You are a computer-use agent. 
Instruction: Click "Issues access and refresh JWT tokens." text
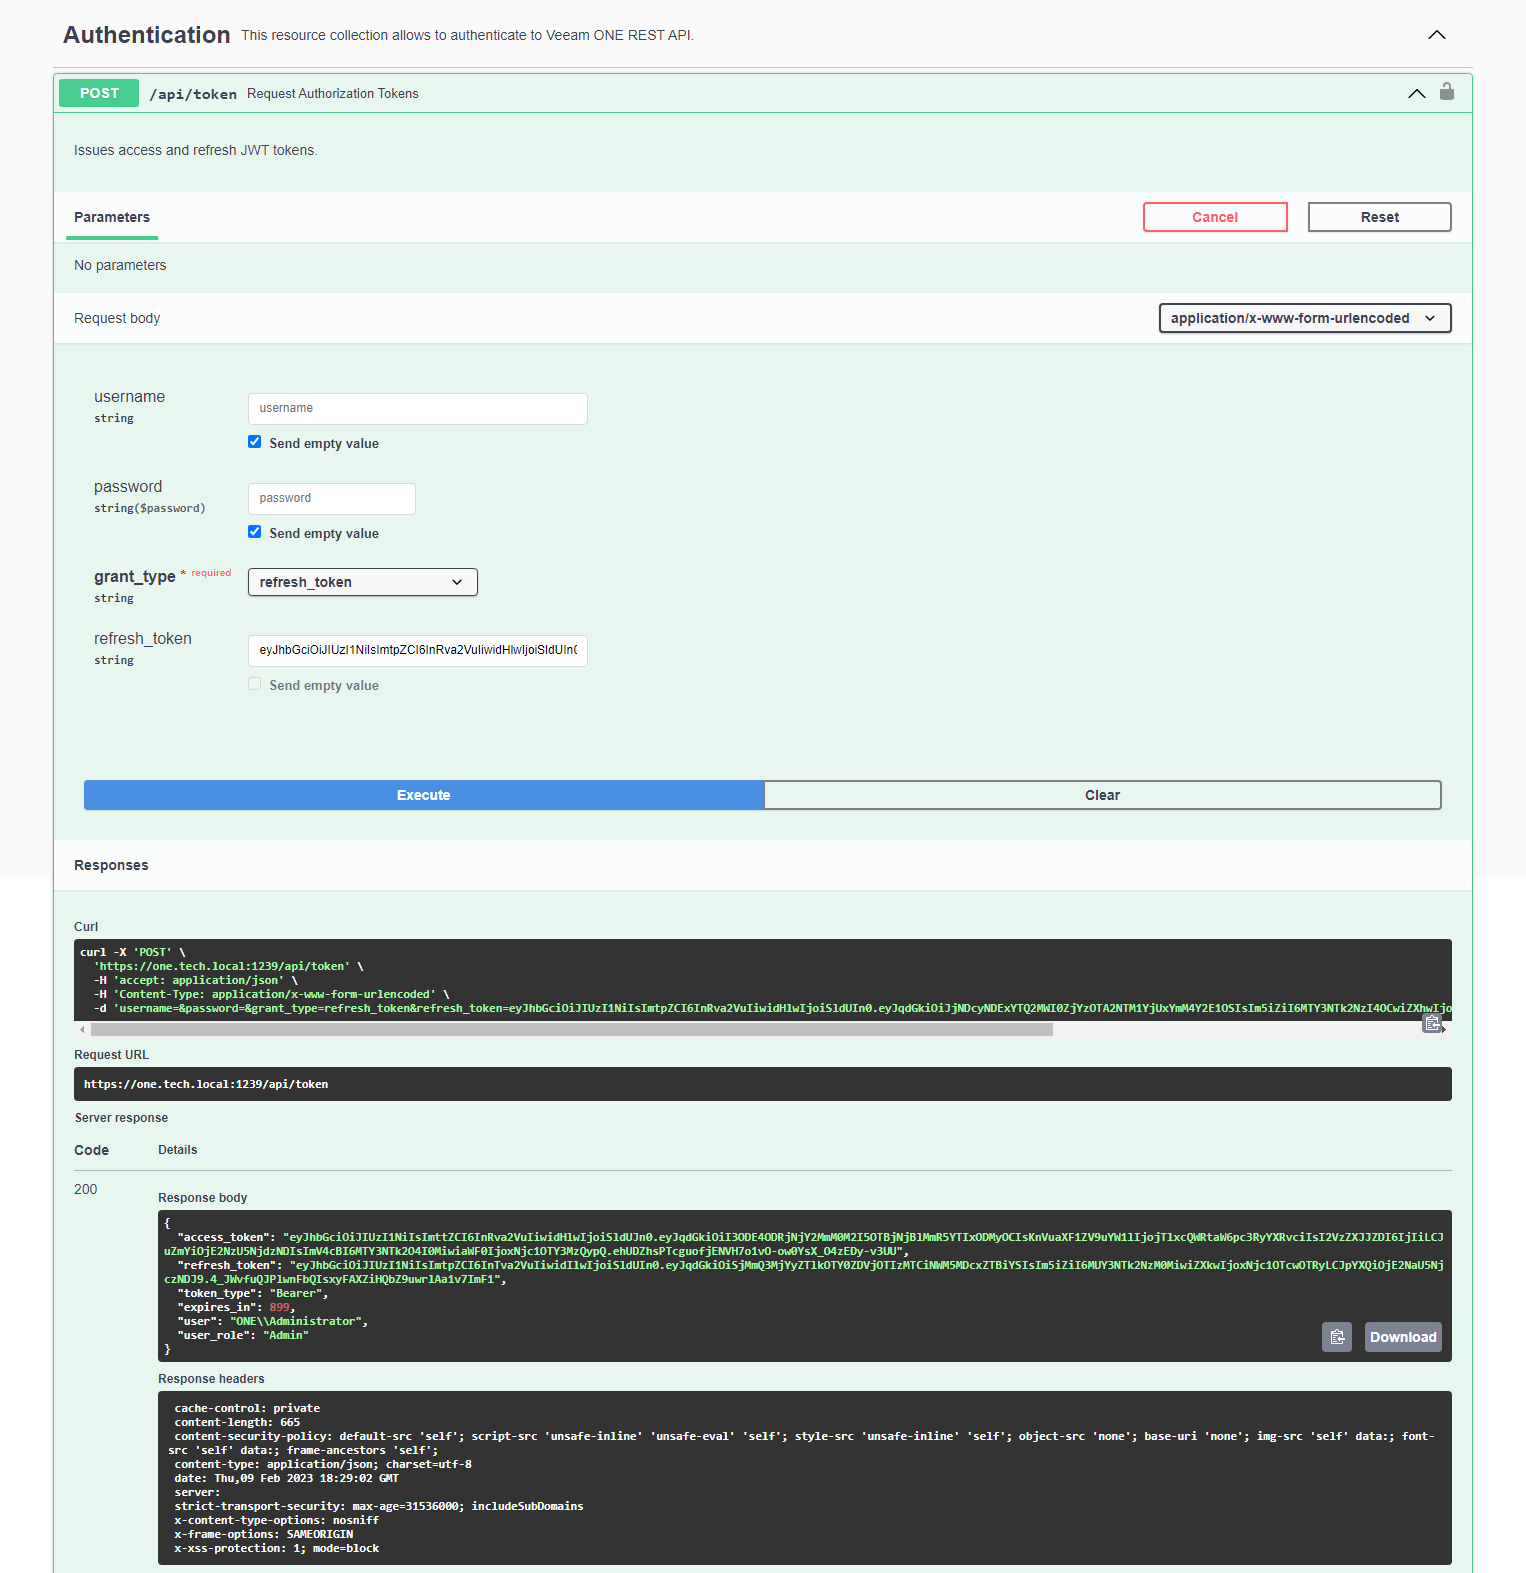click(x=196, y=150)
